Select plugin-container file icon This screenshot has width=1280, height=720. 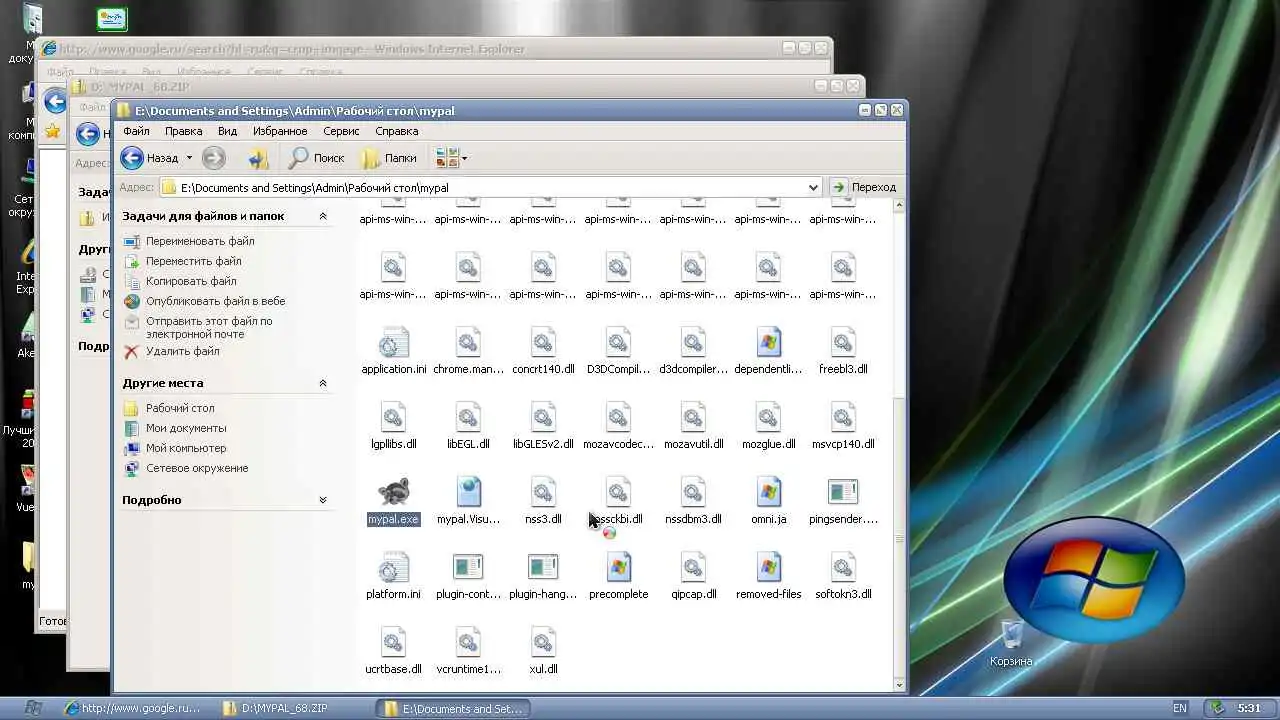pos(468,566)
